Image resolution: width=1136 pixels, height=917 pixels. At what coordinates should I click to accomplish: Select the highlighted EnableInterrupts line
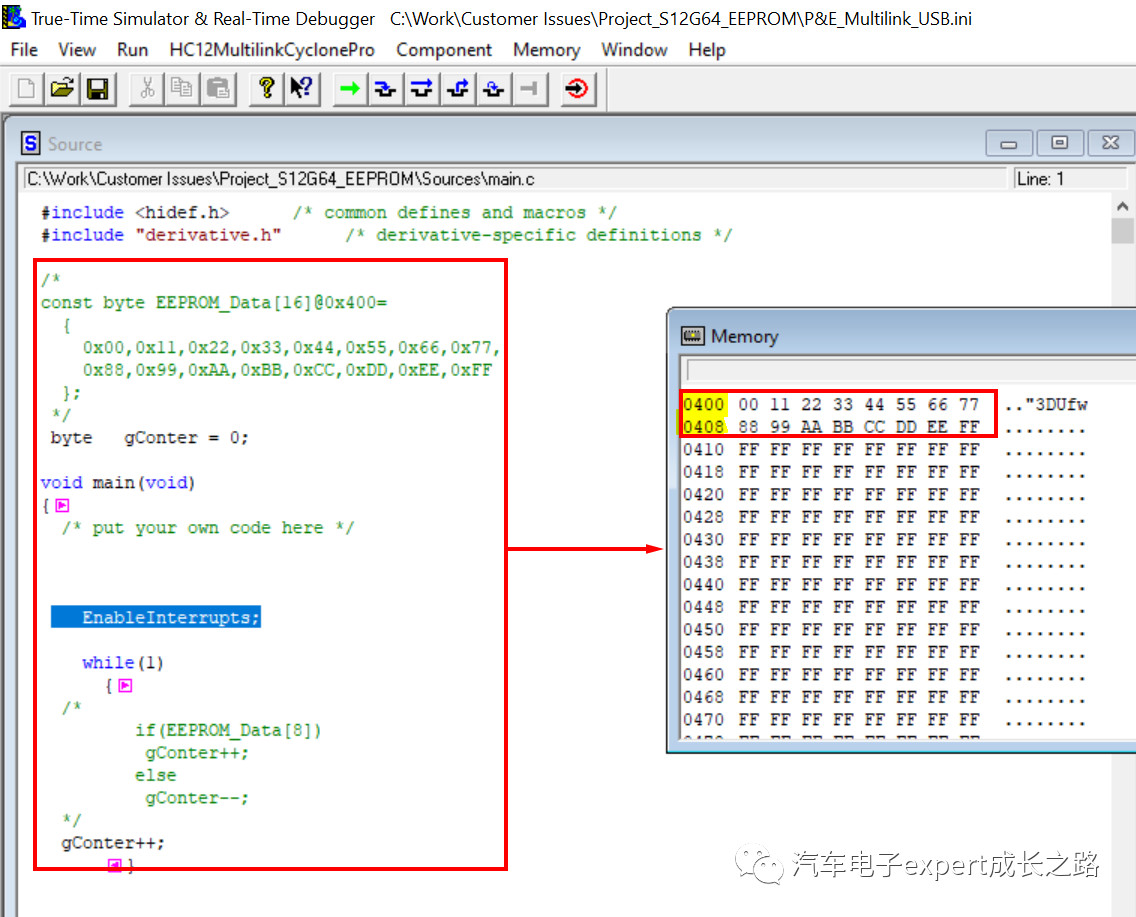tap(156, 618)
